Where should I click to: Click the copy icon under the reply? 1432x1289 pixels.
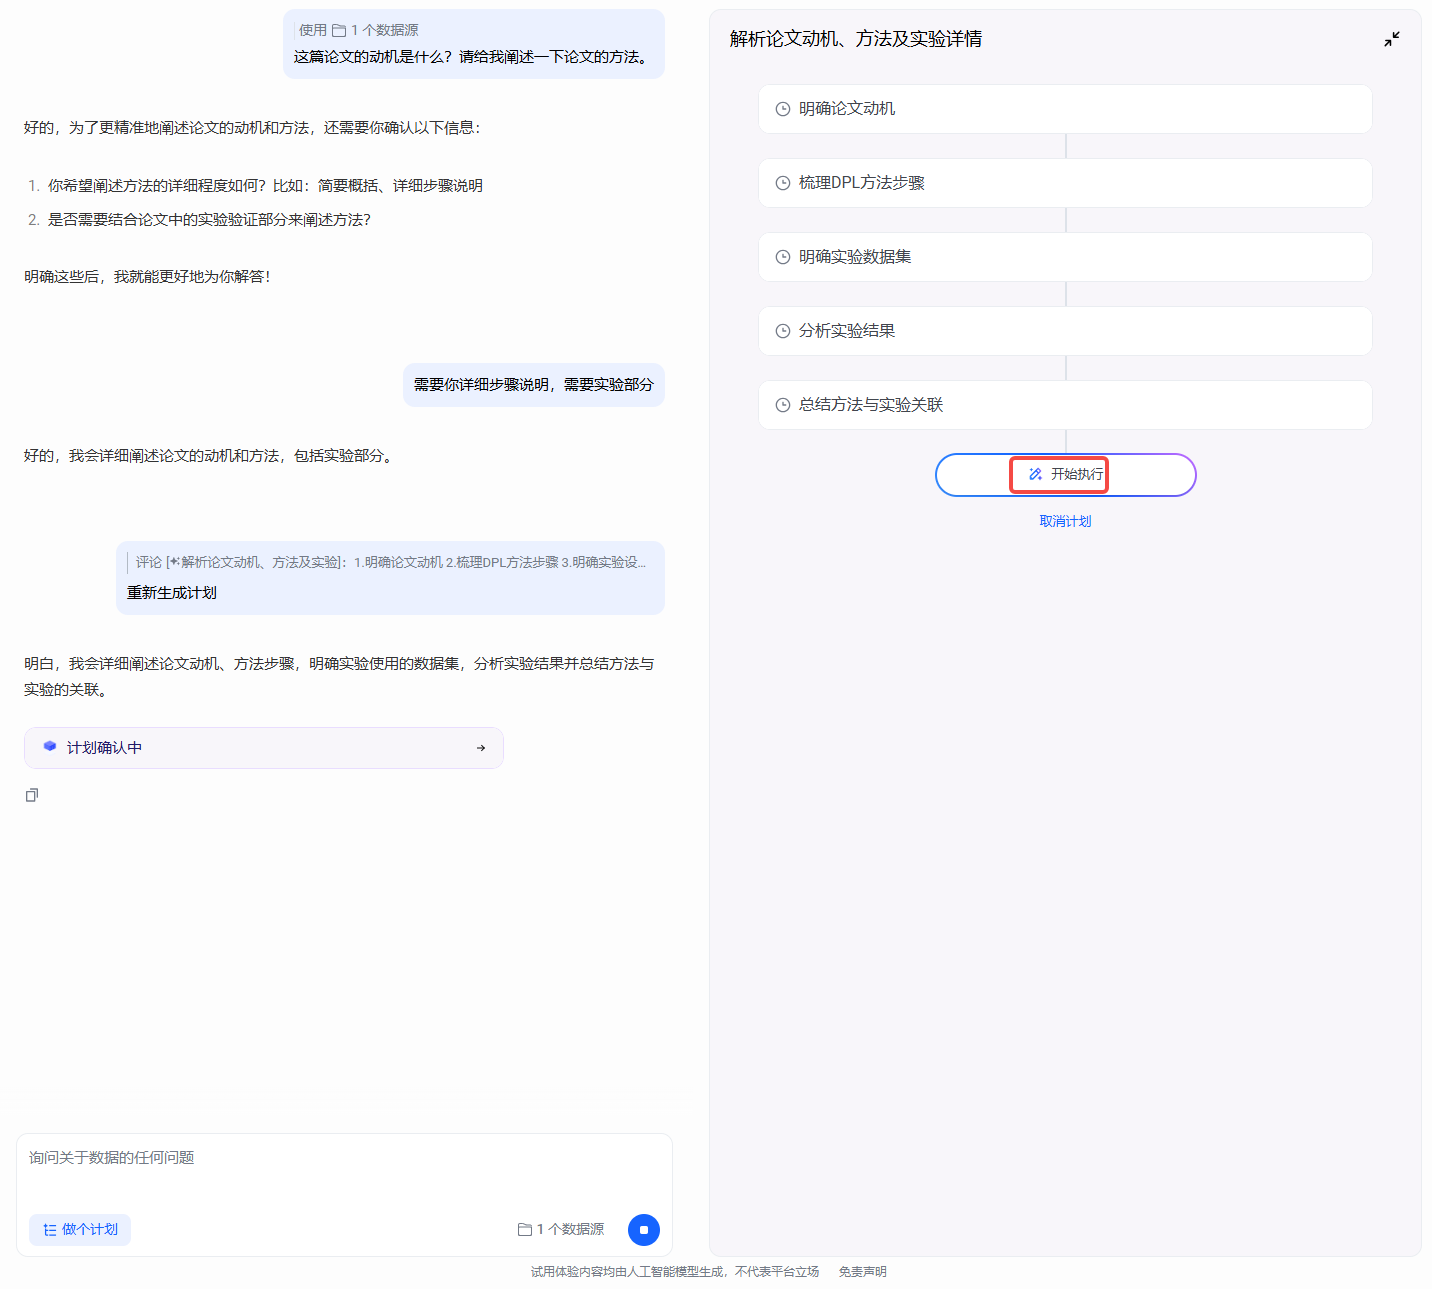click(x=32, y=795)
